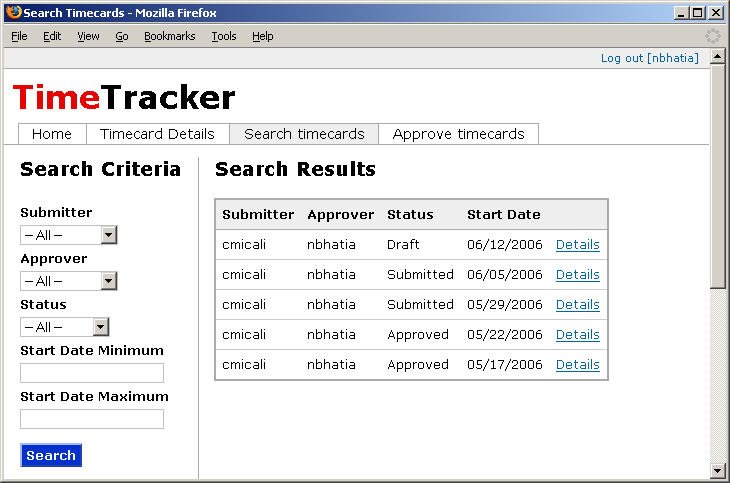
Task: Click the Log out [nbhatia] link
Action: point(649,58)
